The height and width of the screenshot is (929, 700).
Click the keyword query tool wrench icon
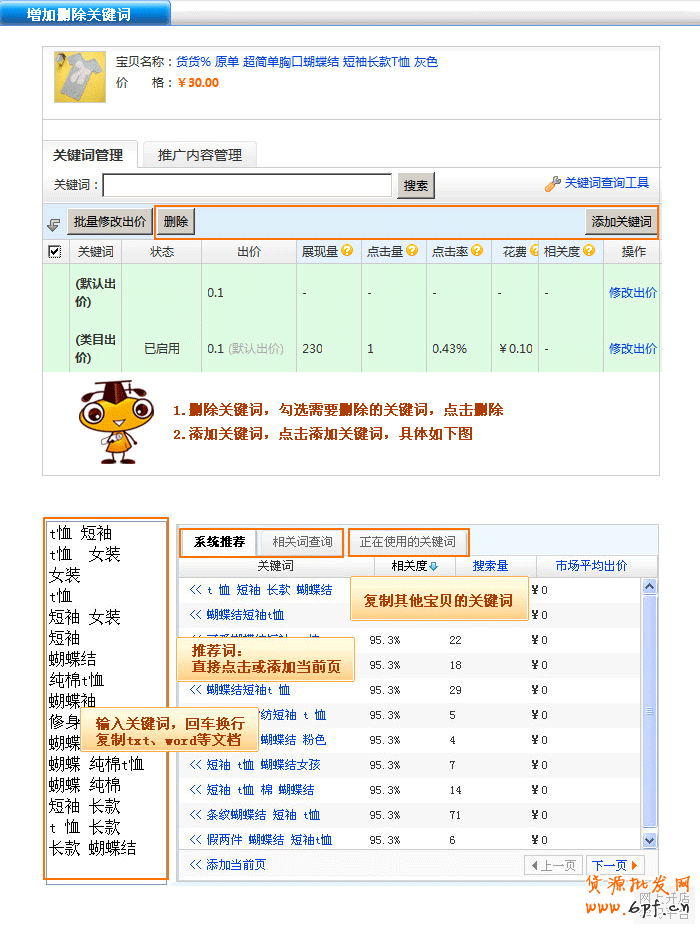point(552,184)
